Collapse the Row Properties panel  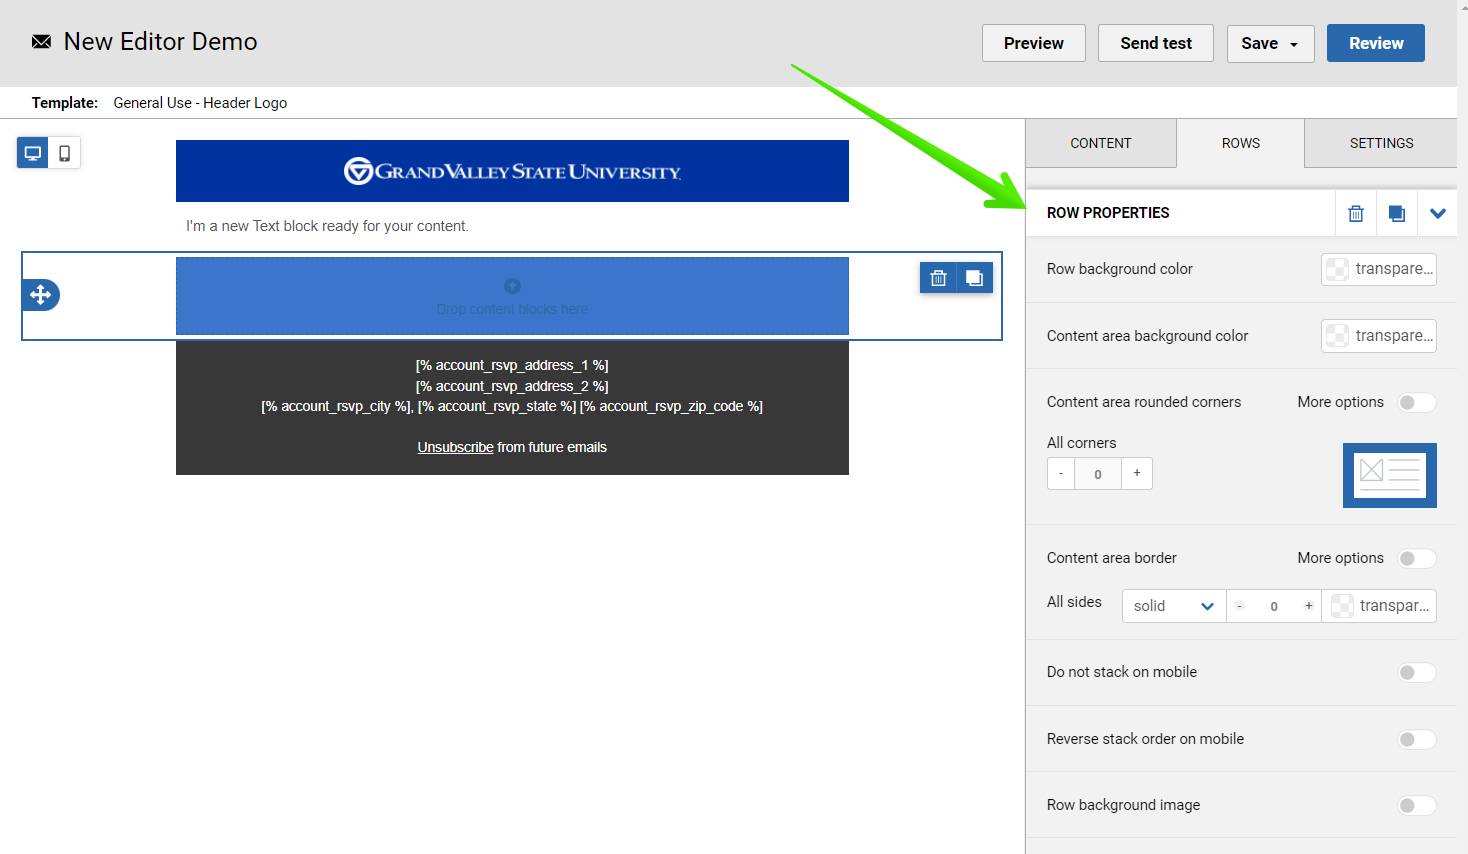tap(1438, 213)
